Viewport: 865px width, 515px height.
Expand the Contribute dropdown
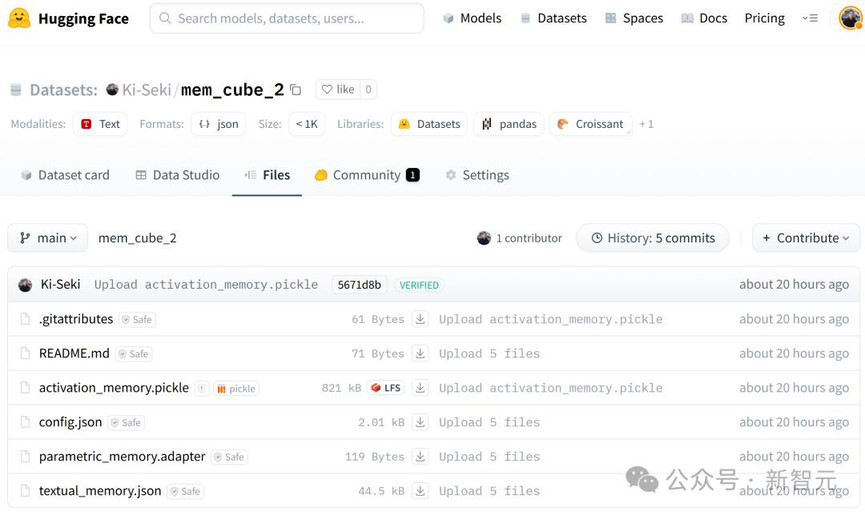tap(805, 238)
